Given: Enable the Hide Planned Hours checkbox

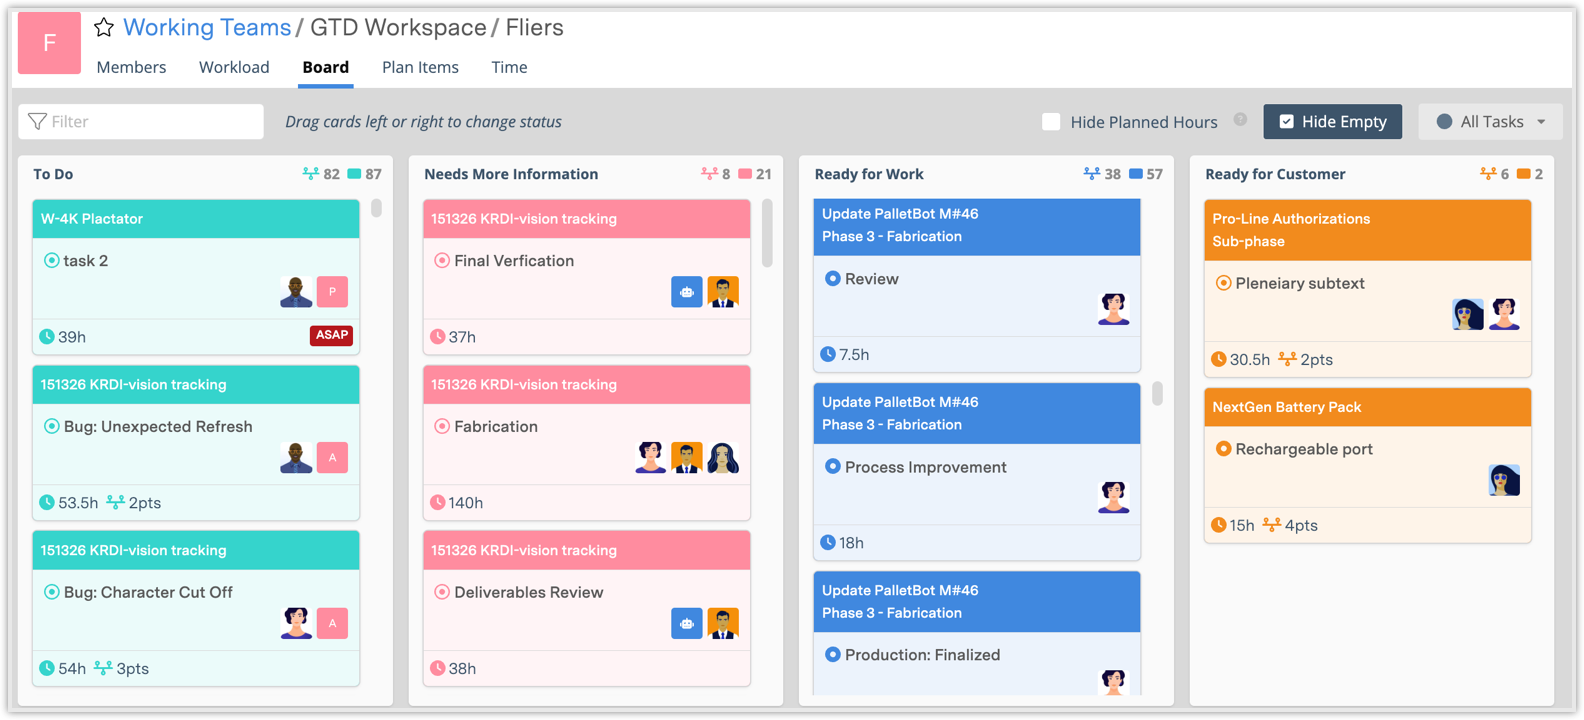Looking at the screenshot, I should 1051,122.
